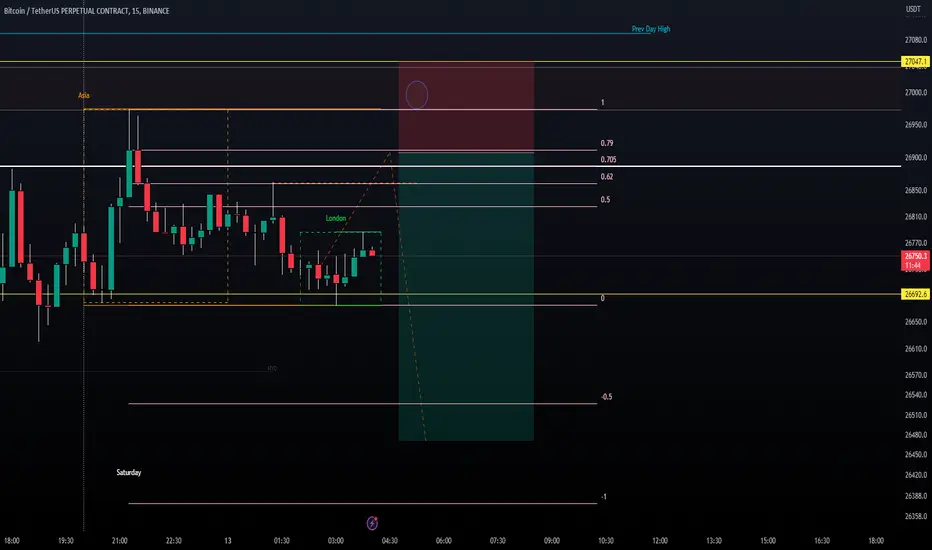932x550 pixels.
Task: Click 26388.0 on the price axis
Action: 916,496
